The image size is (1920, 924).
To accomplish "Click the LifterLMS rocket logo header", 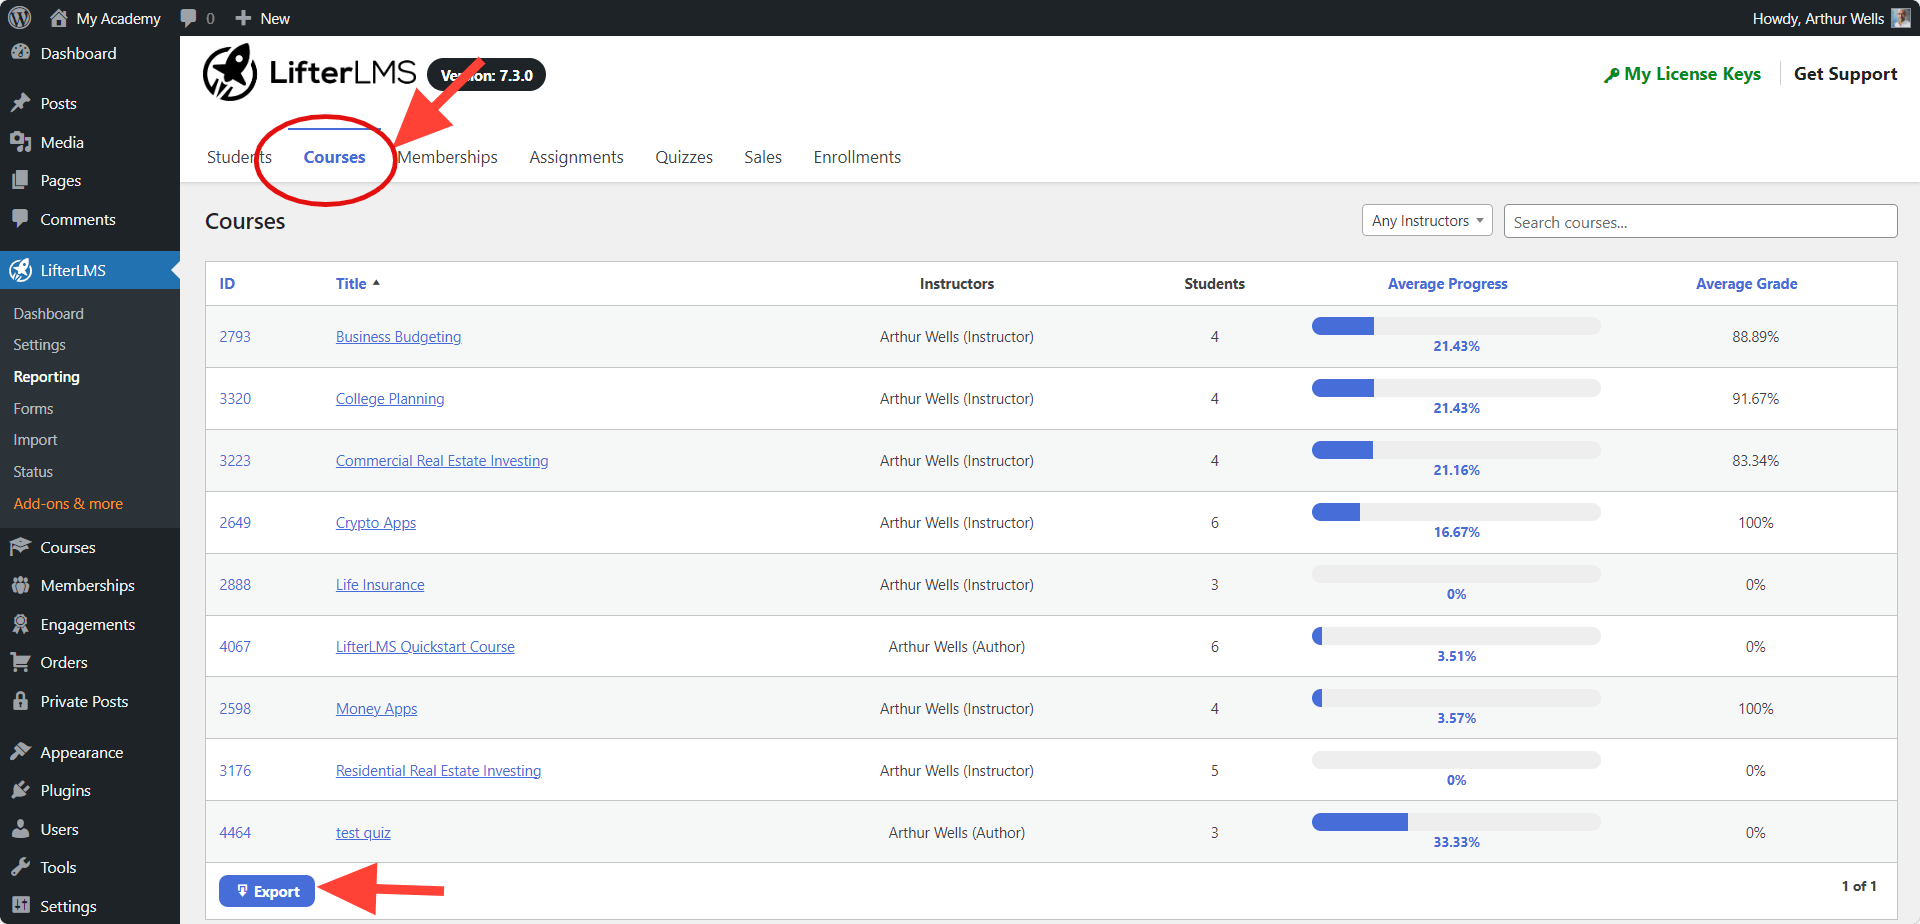I will point(230,73).
